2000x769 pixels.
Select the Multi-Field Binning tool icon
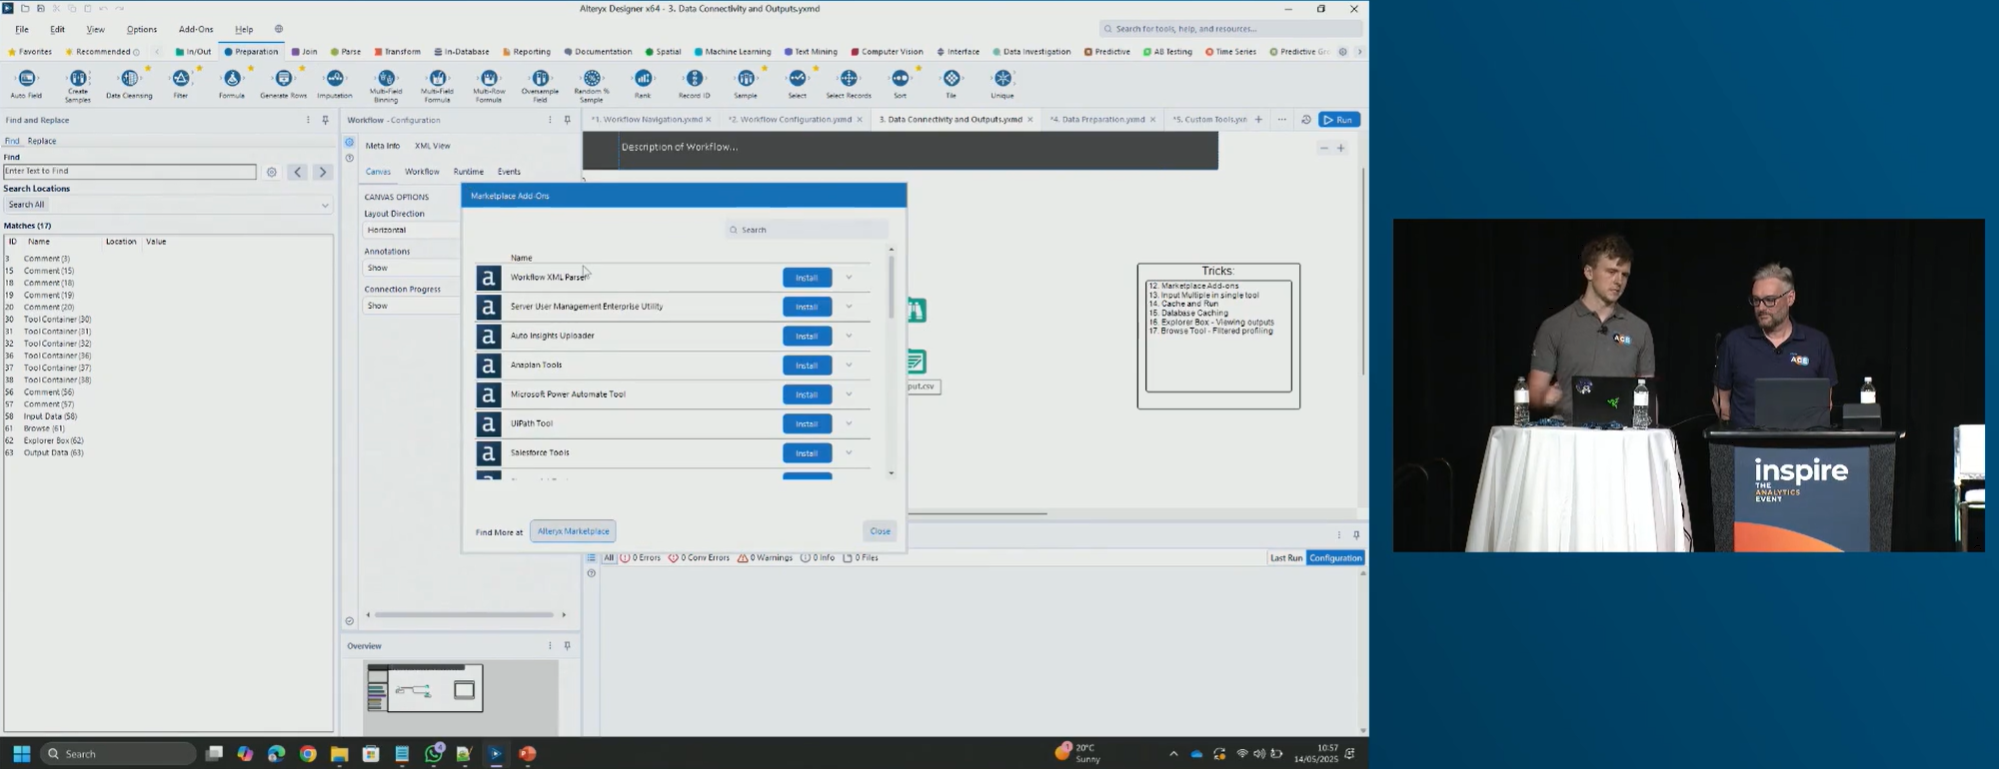tap(386, 78)
